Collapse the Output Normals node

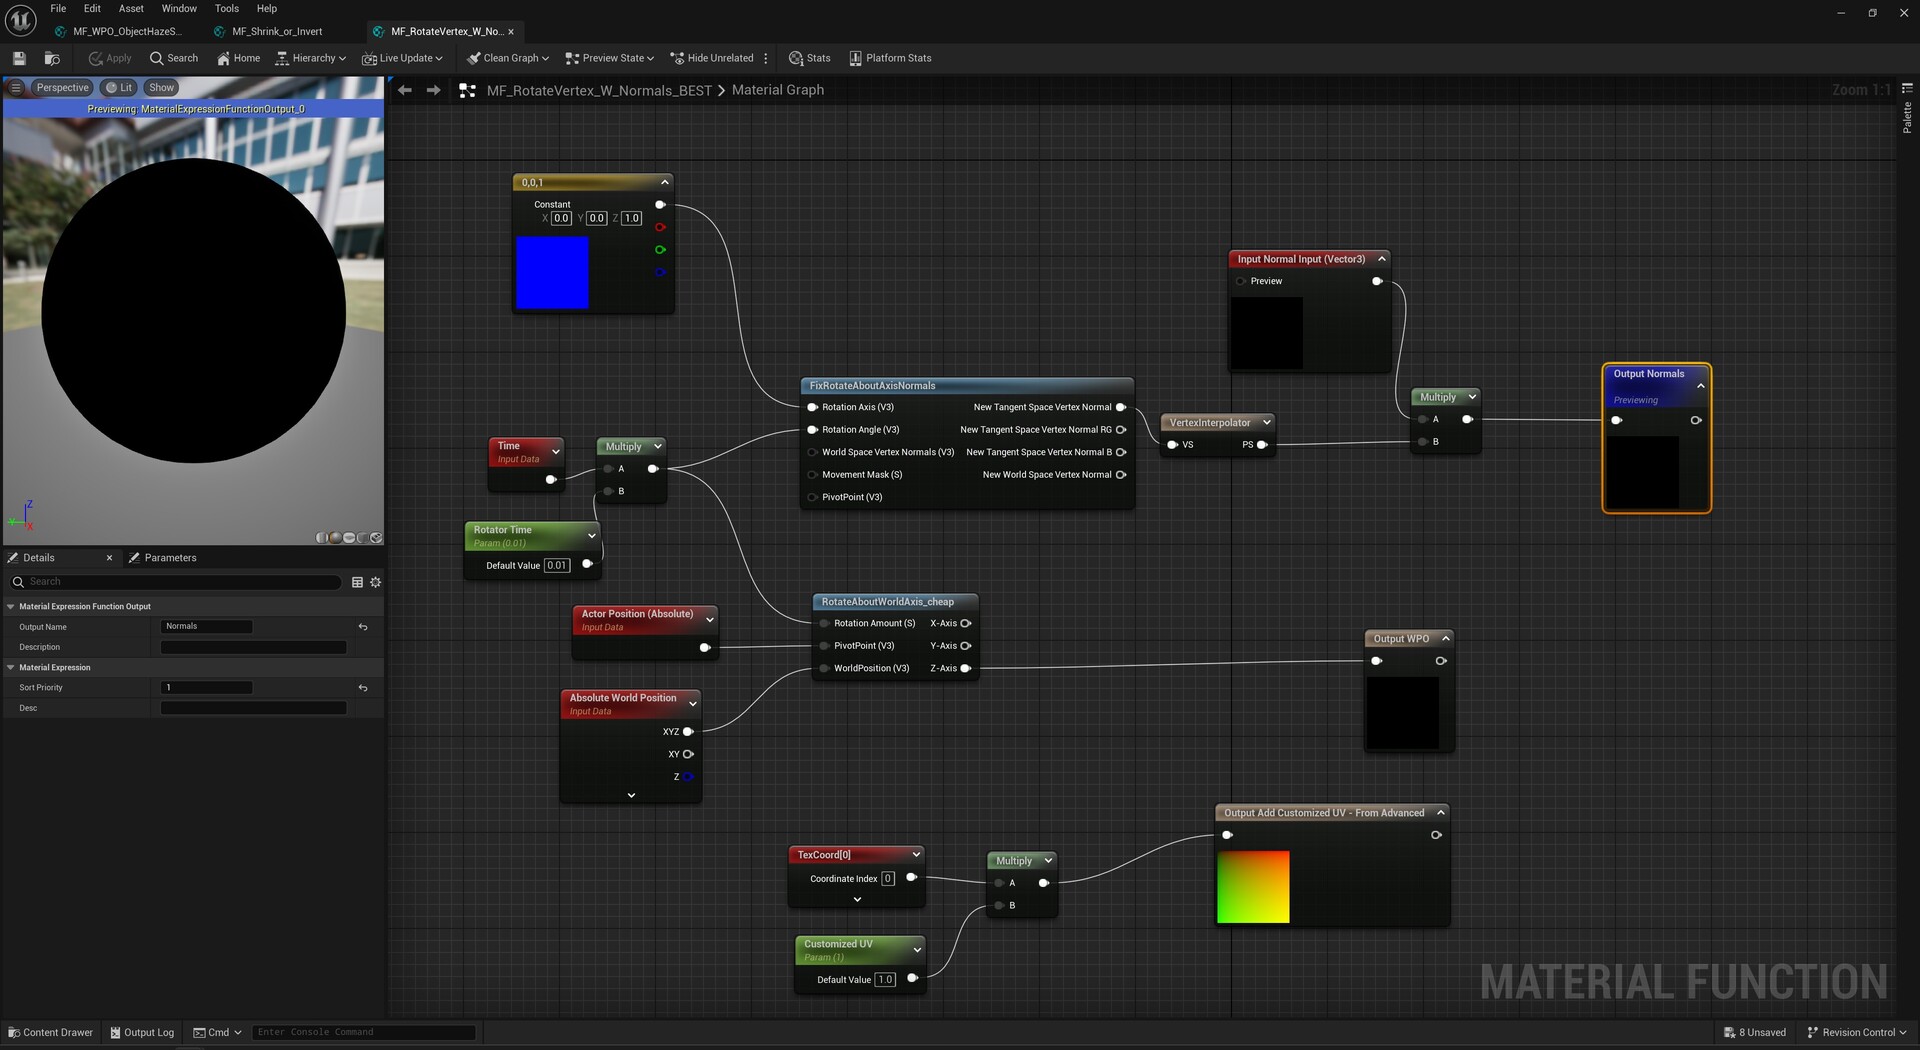[1699, 386]
